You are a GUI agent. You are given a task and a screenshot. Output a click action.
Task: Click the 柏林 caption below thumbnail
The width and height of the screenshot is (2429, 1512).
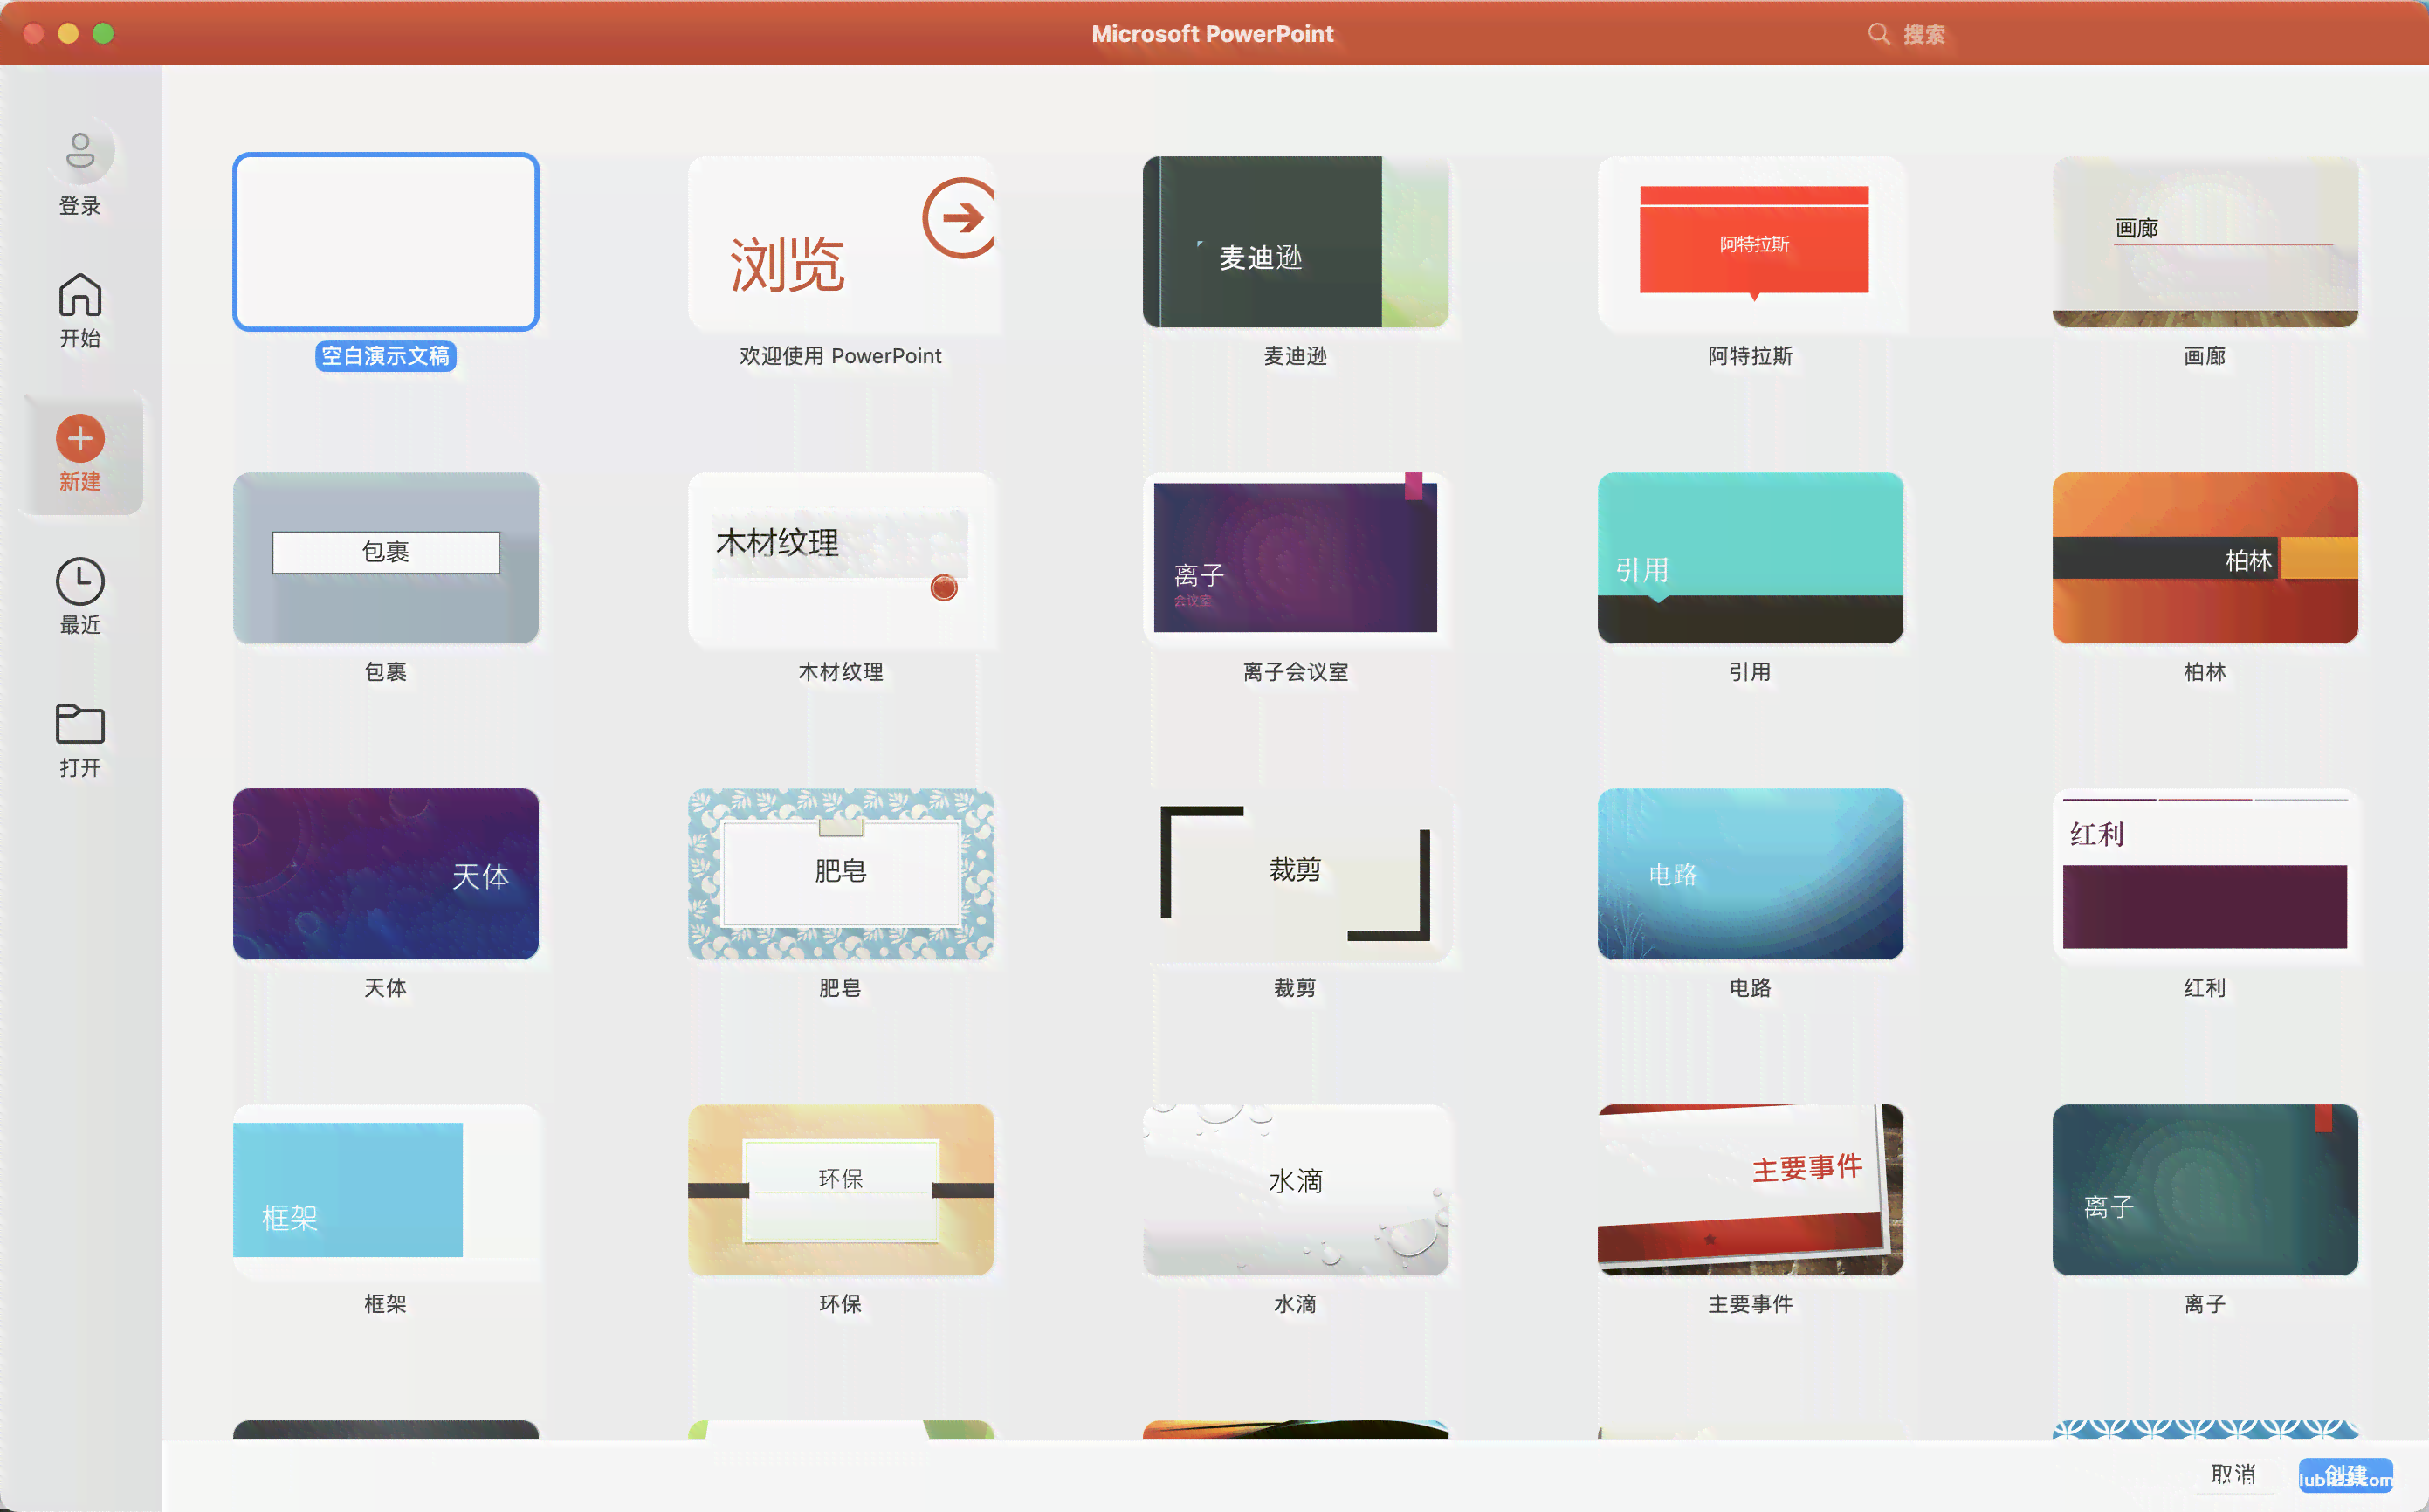click(x=2205, y=672)
